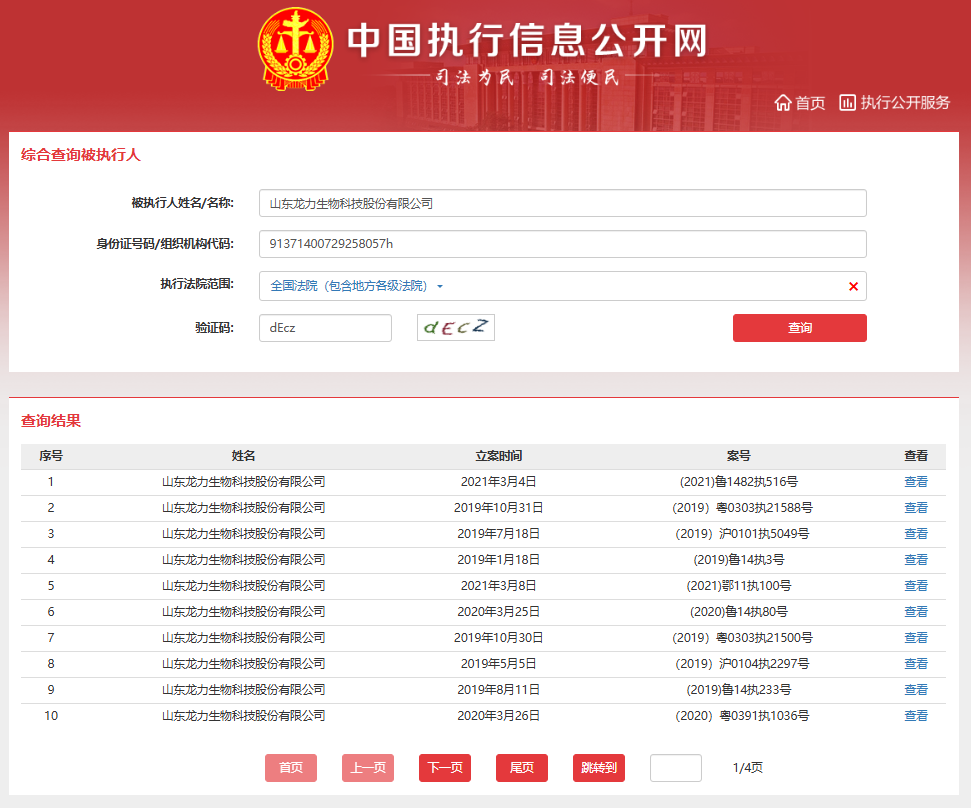Viewport: 971px width, 808px height.
Task: Click case number (2021)鲁1482执516号
Action: (x=739, y=482)
